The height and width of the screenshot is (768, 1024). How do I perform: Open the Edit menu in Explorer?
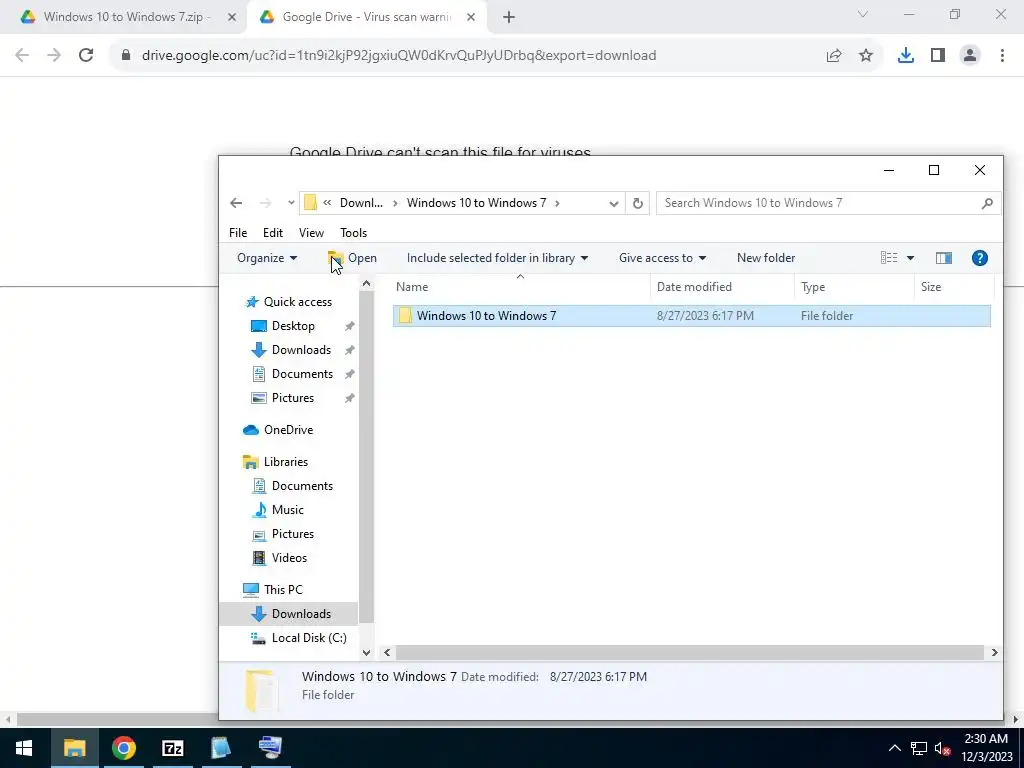point(272,233)
